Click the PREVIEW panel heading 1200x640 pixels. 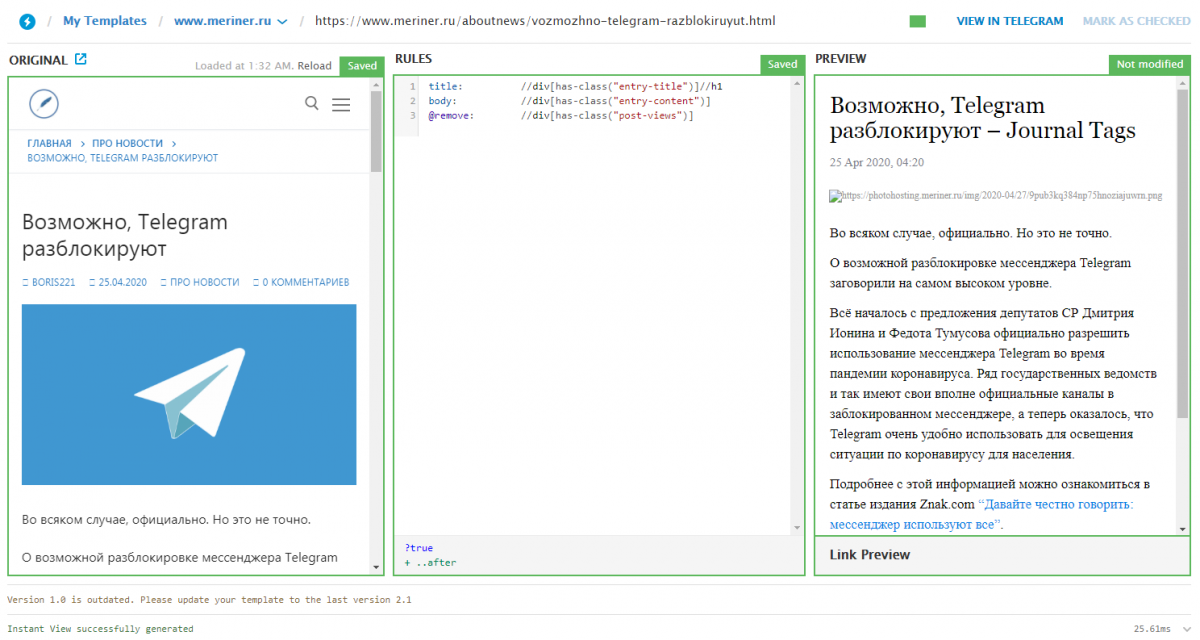pyautogui.click(x=841, y=59)
